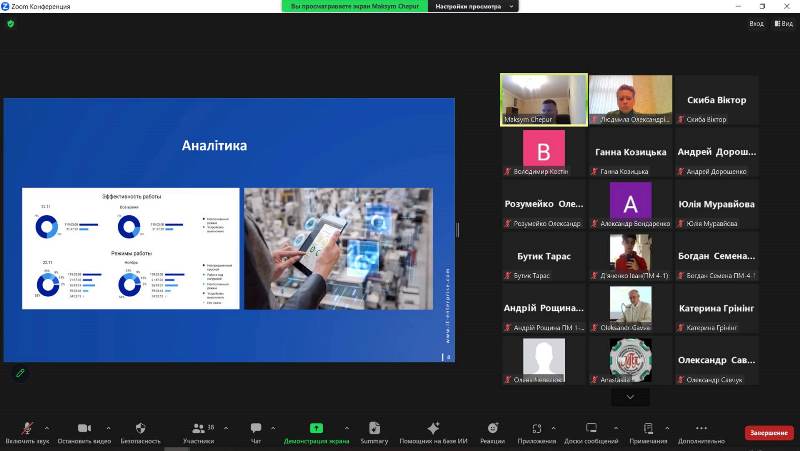Select the Богдан Семена participant tile
This screenshot has height=451, width=800.
coord(716,256)
